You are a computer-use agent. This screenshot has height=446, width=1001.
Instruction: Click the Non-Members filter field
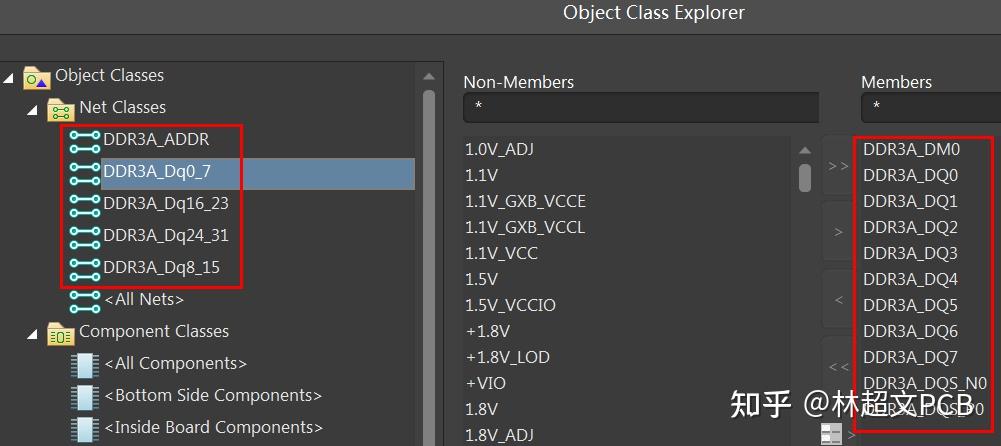click(640, 107)
